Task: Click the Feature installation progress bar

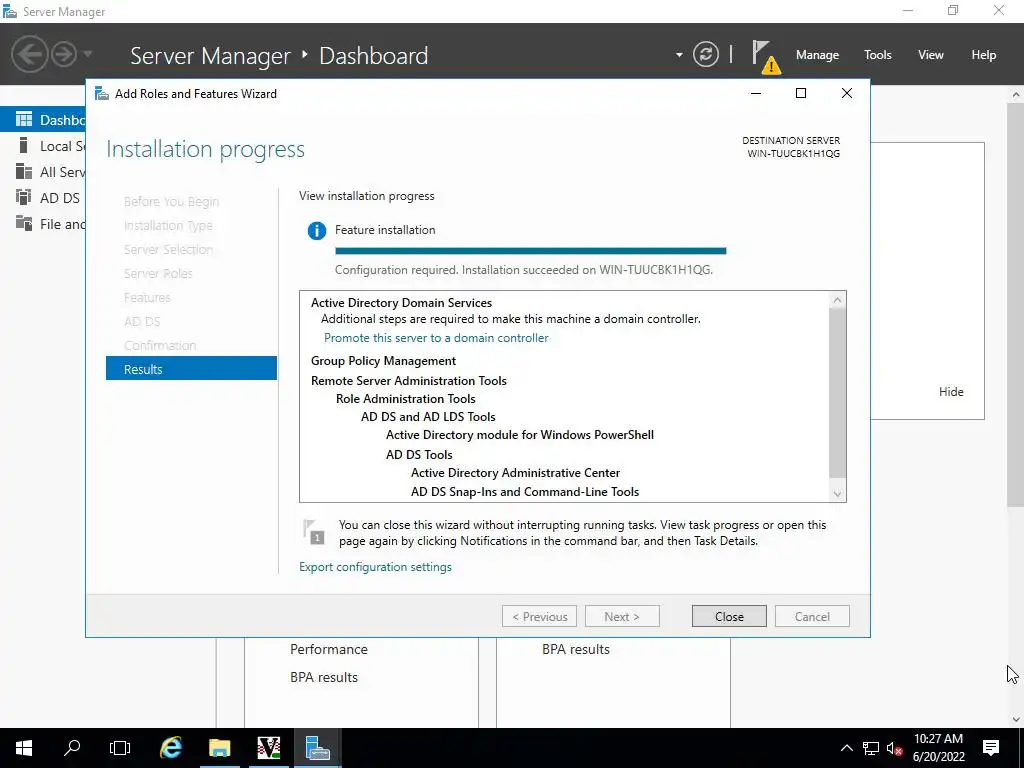Action: point(530,251)
